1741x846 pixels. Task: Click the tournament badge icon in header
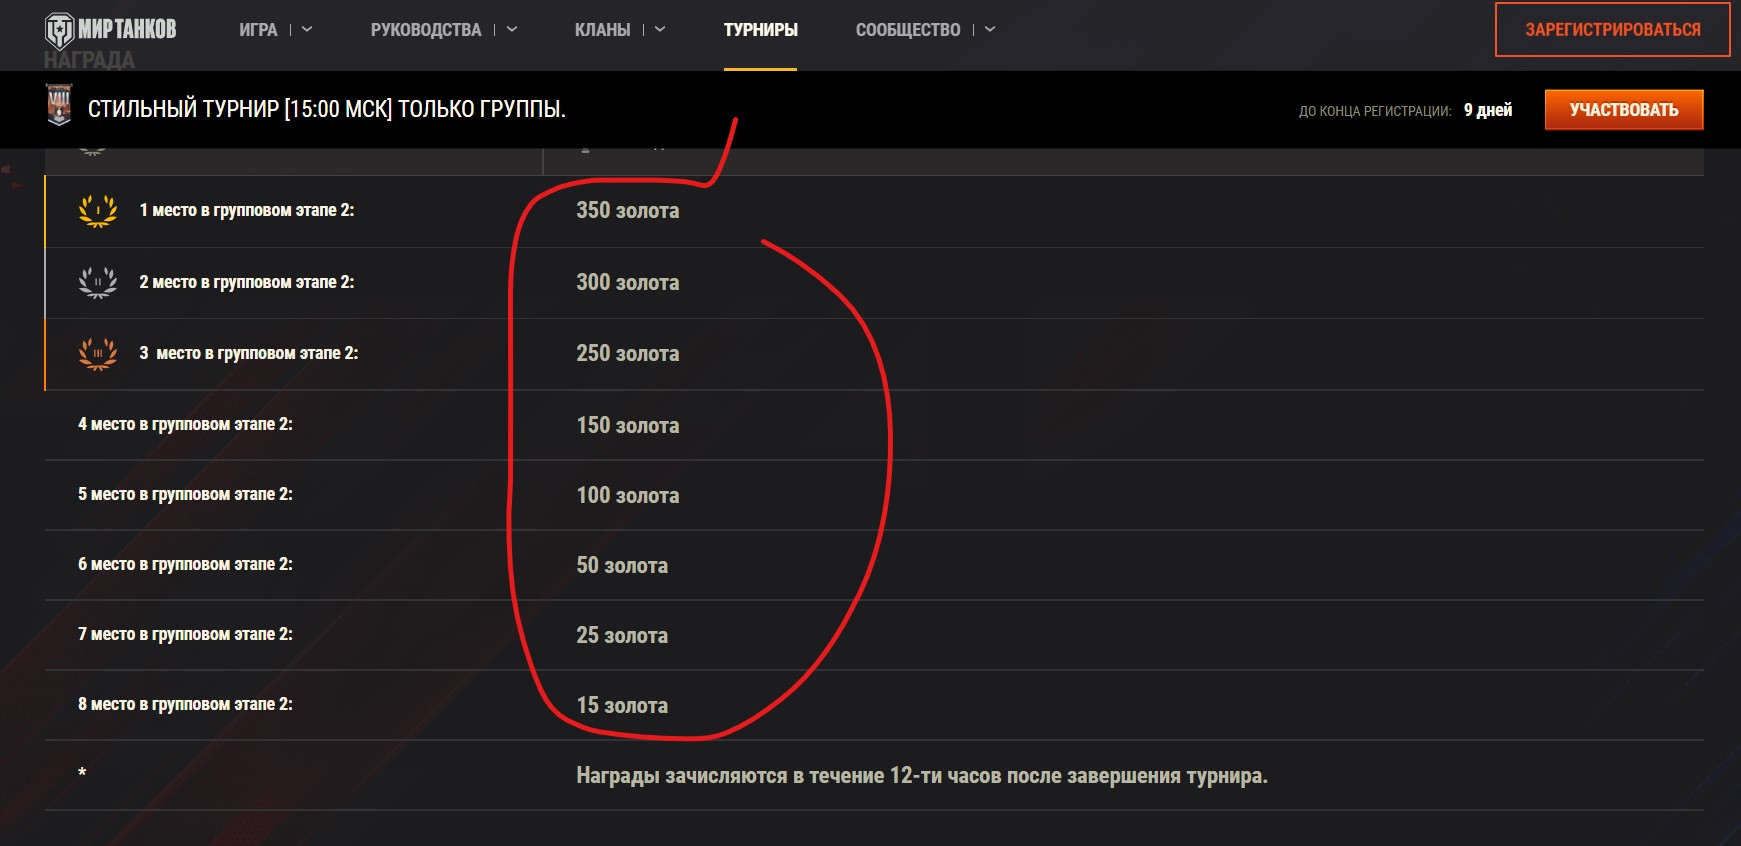60,106
